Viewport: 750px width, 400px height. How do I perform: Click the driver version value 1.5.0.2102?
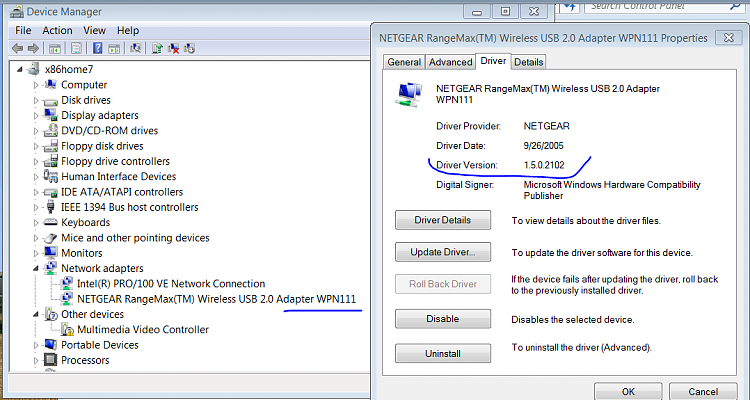pos(544,165)
